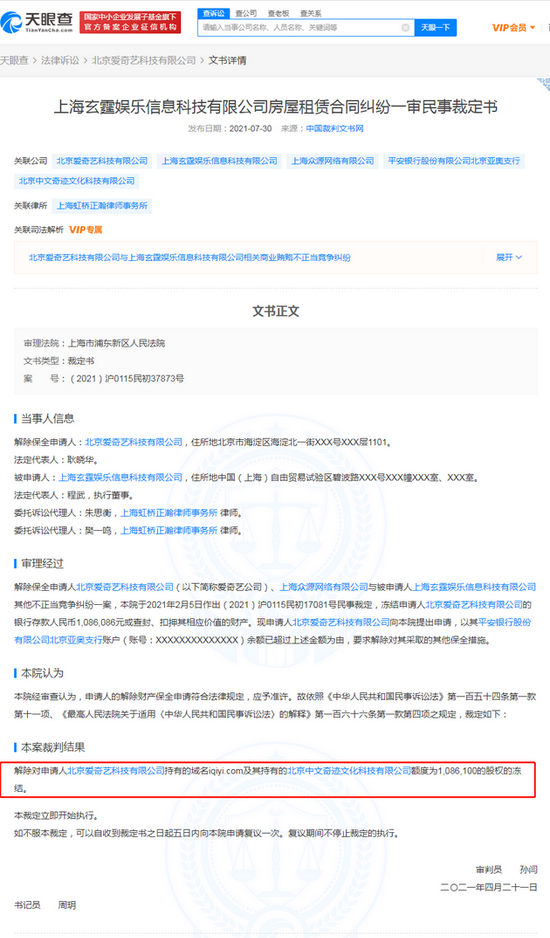The image size is (550, 938).
Task: Click the 文书详情 breadcrumb text
Action: [x=227, y=60]
